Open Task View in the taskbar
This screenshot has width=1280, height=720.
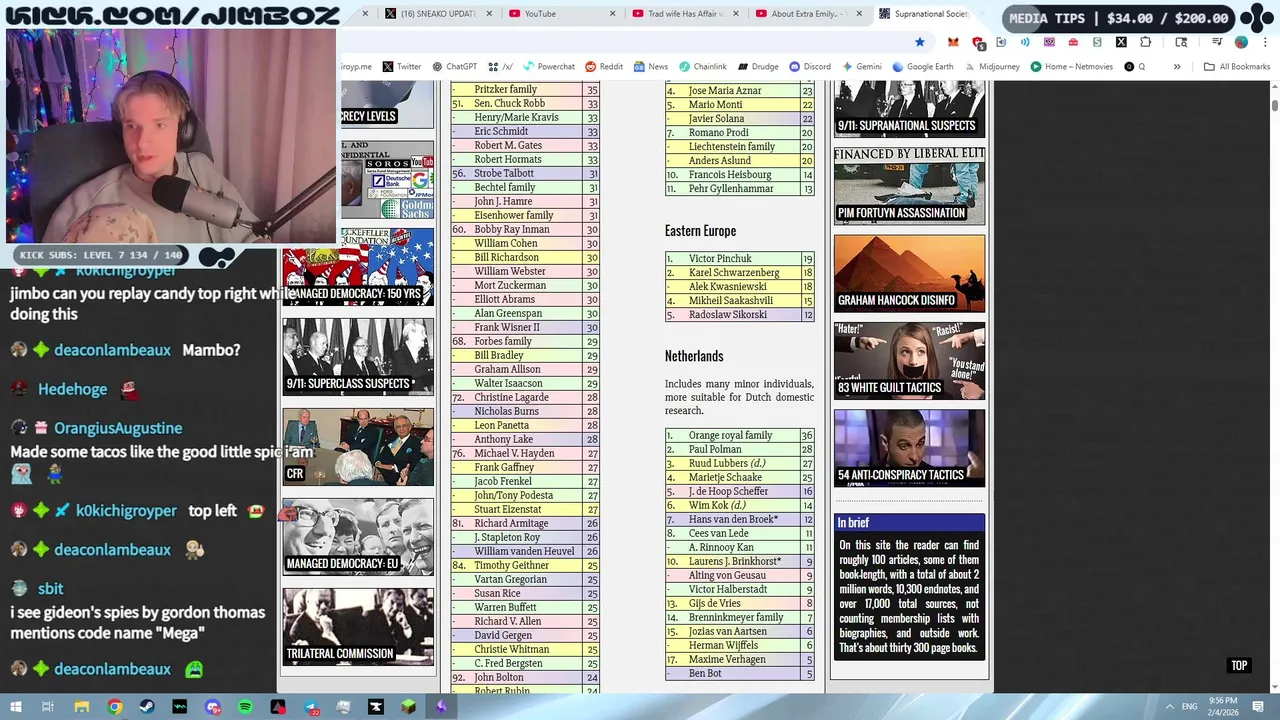click(x=47, y=707)
